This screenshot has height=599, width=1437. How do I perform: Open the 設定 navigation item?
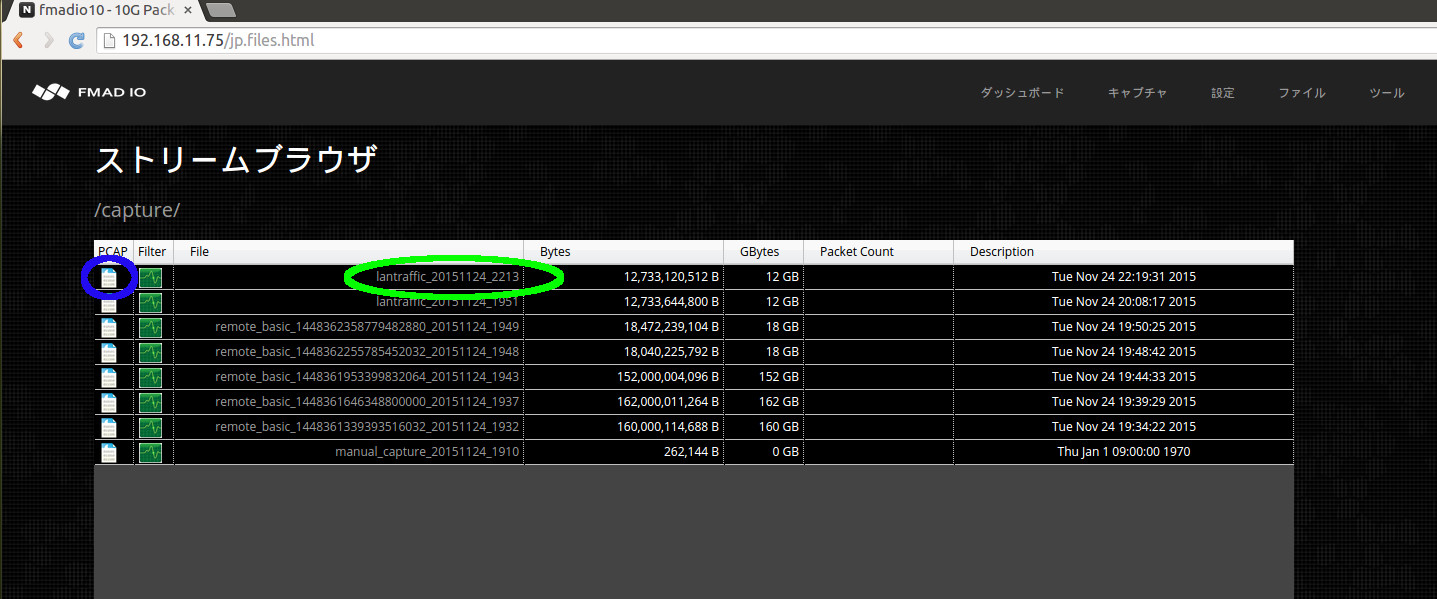(x=1222, y=92)
